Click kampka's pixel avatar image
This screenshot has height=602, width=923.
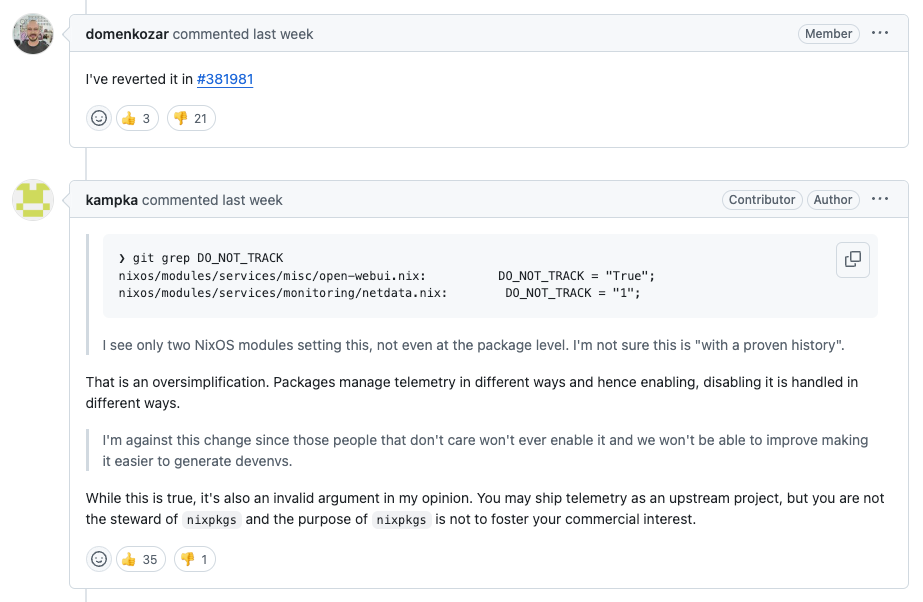pyautogui.click(x=33, y=200)
